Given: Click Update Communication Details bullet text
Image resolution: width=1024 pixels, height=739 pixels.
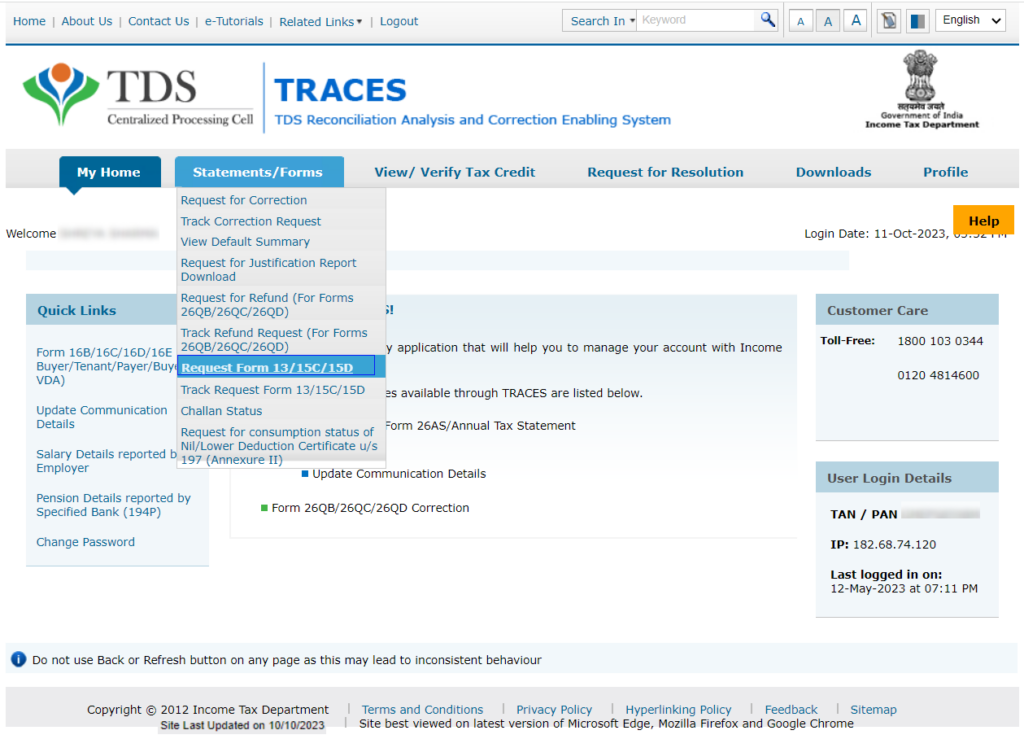Looking at the screenshot, I should tap(399, 473).
